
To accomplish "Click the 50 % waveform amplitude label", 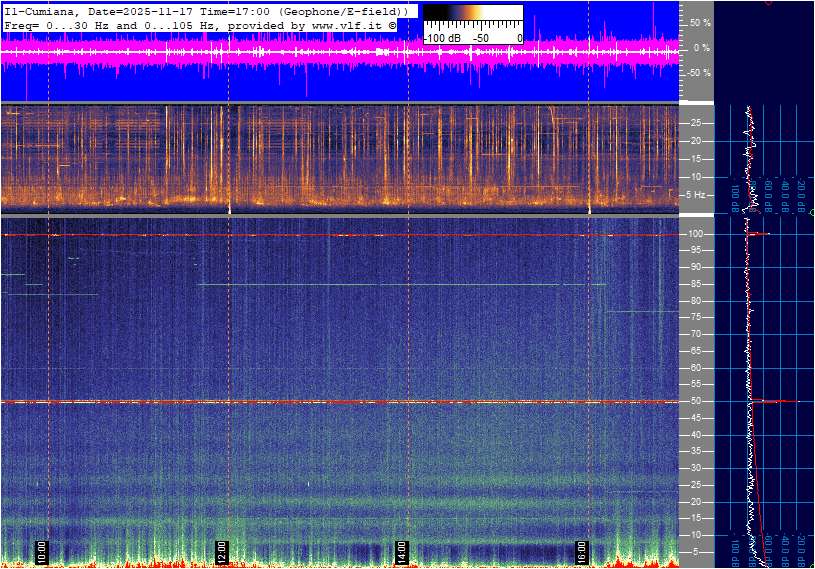I will (x=700, y=22).
